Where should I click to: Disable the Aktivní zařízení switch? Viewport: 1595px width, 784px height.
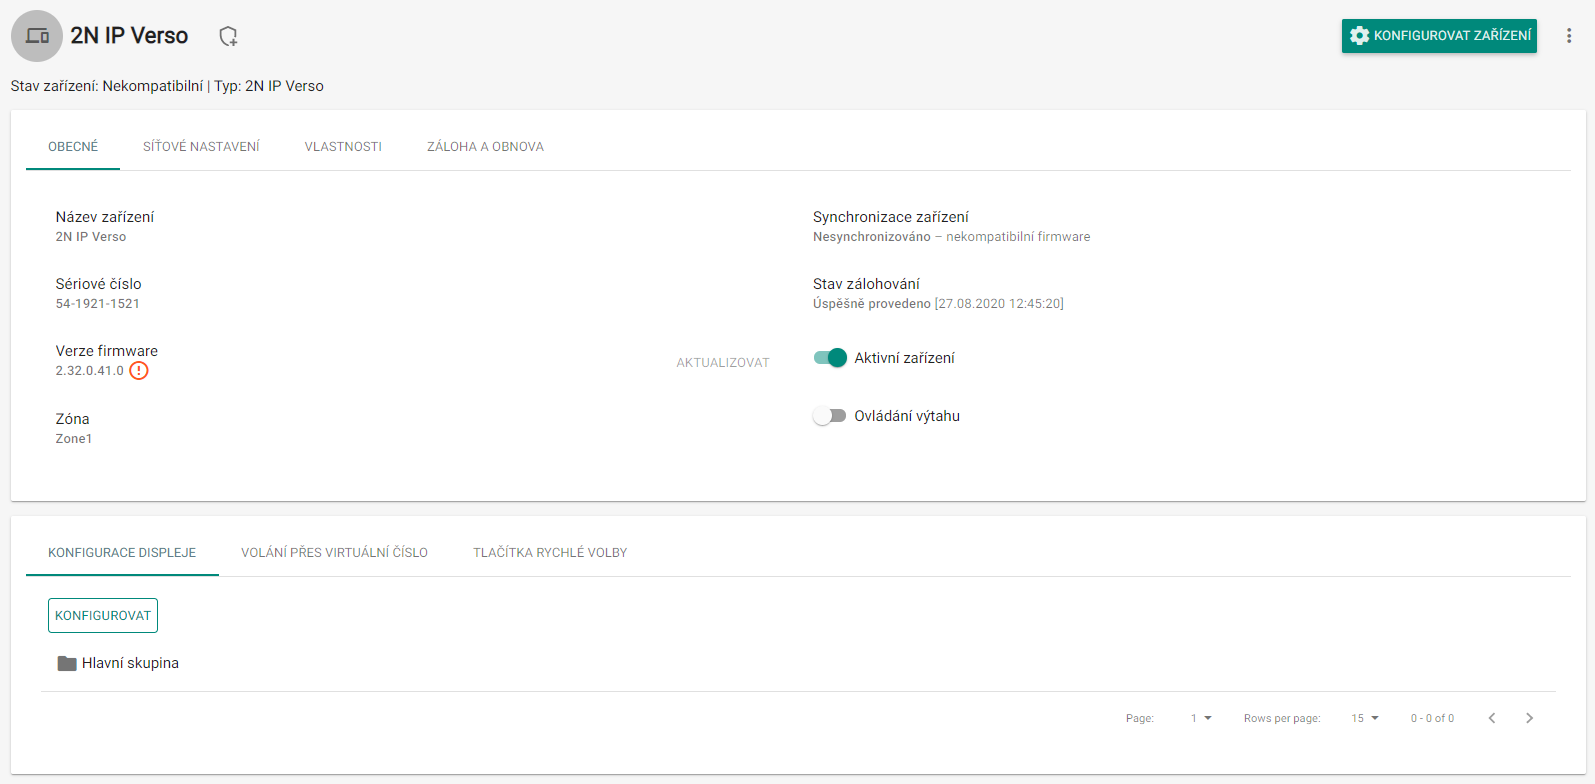click(830, 358)
